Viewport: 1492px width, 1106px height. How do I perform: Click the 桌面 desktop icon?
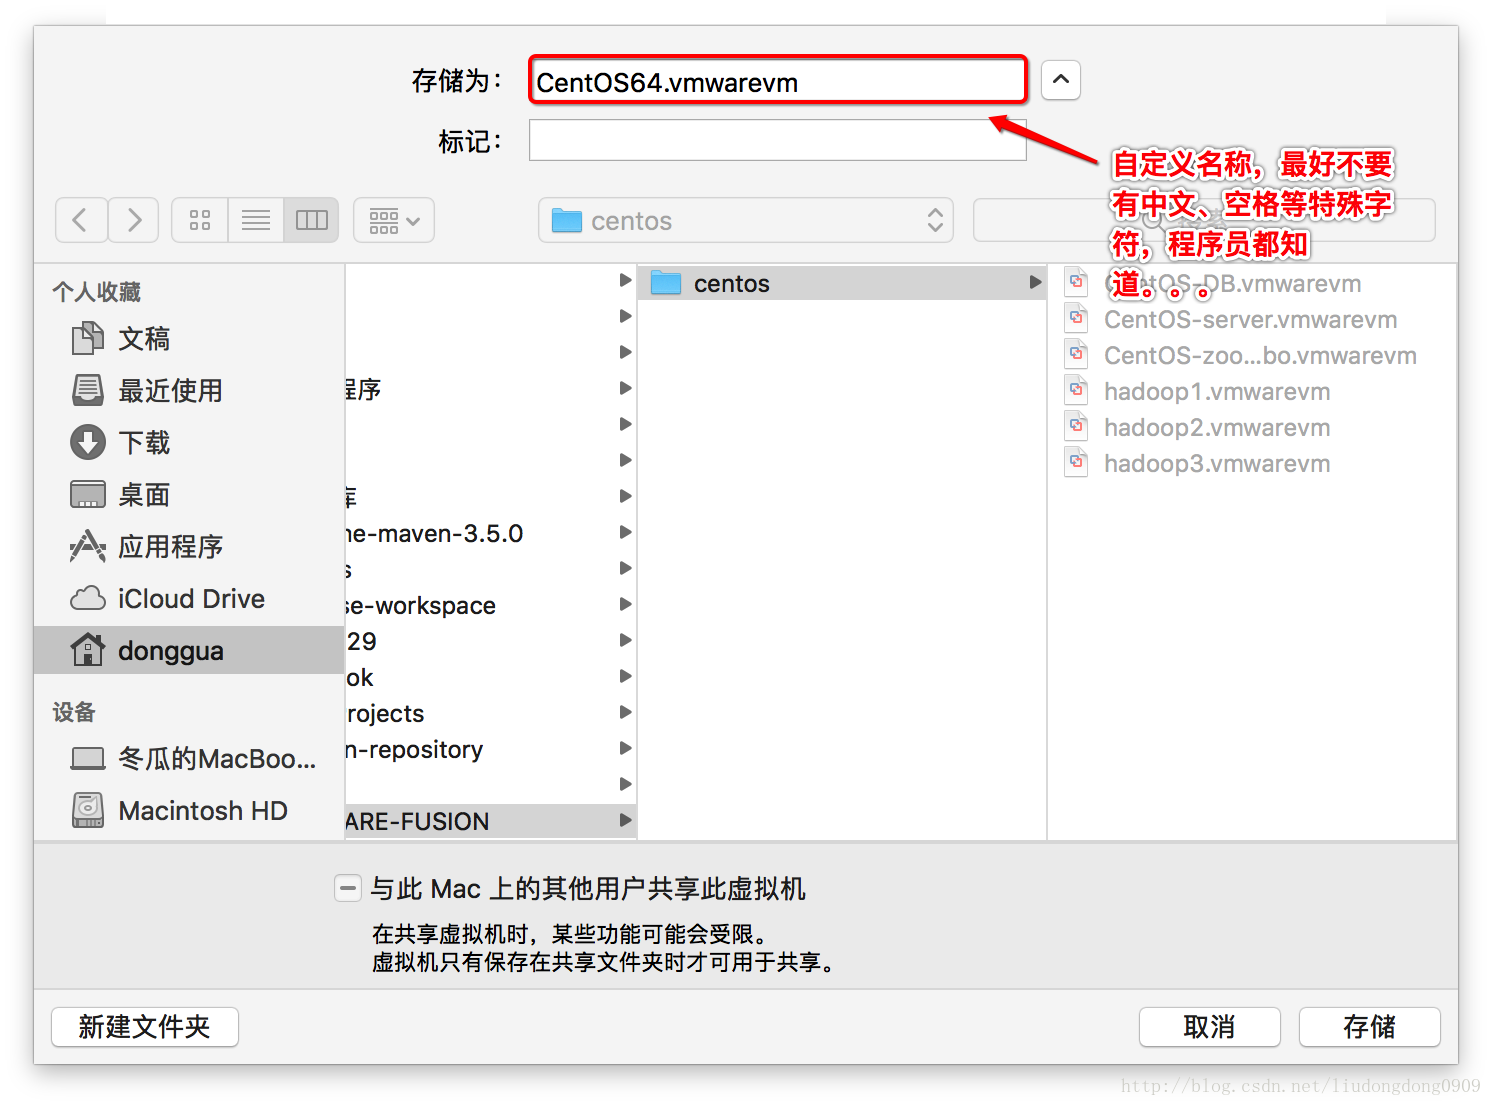pyautogui.click(x=88, y=494)
